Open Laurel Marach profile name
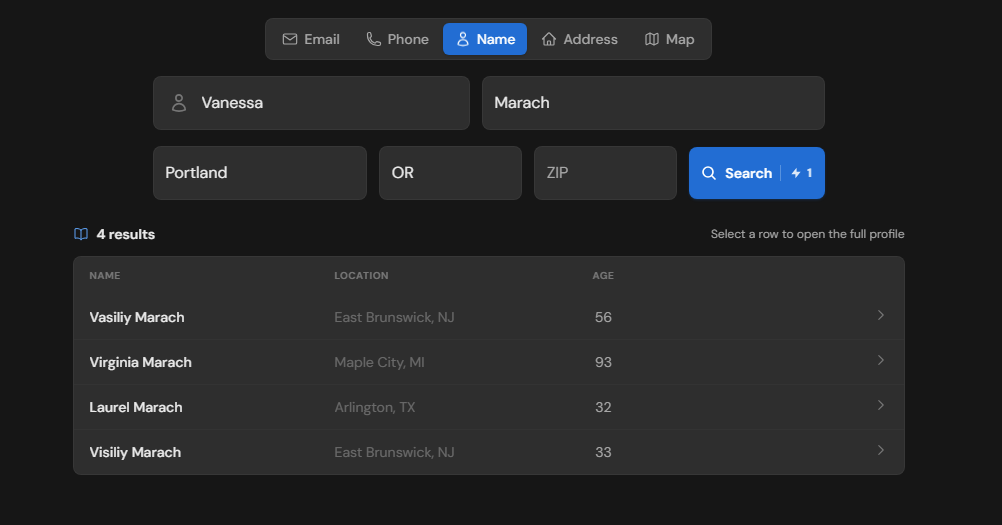 click(x=136, y=407)
